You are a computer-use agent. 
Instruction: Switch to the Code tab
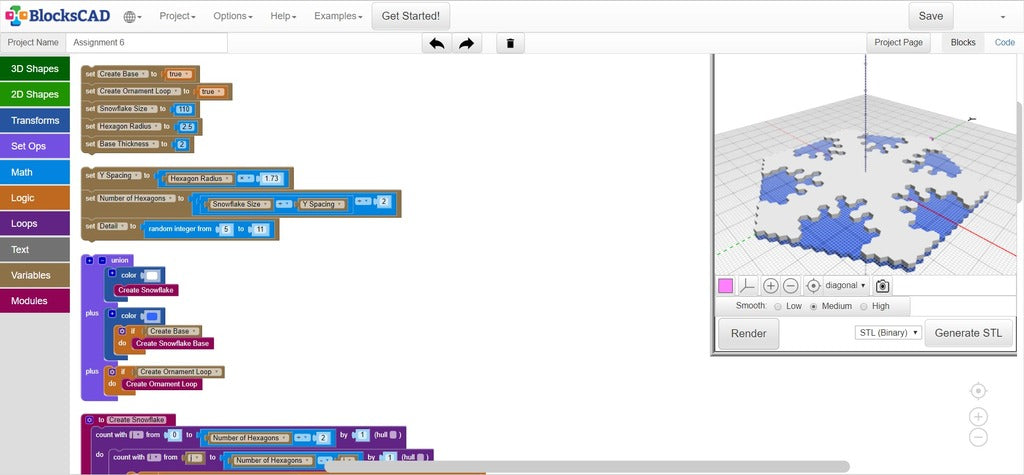(x=1004, y=43)
